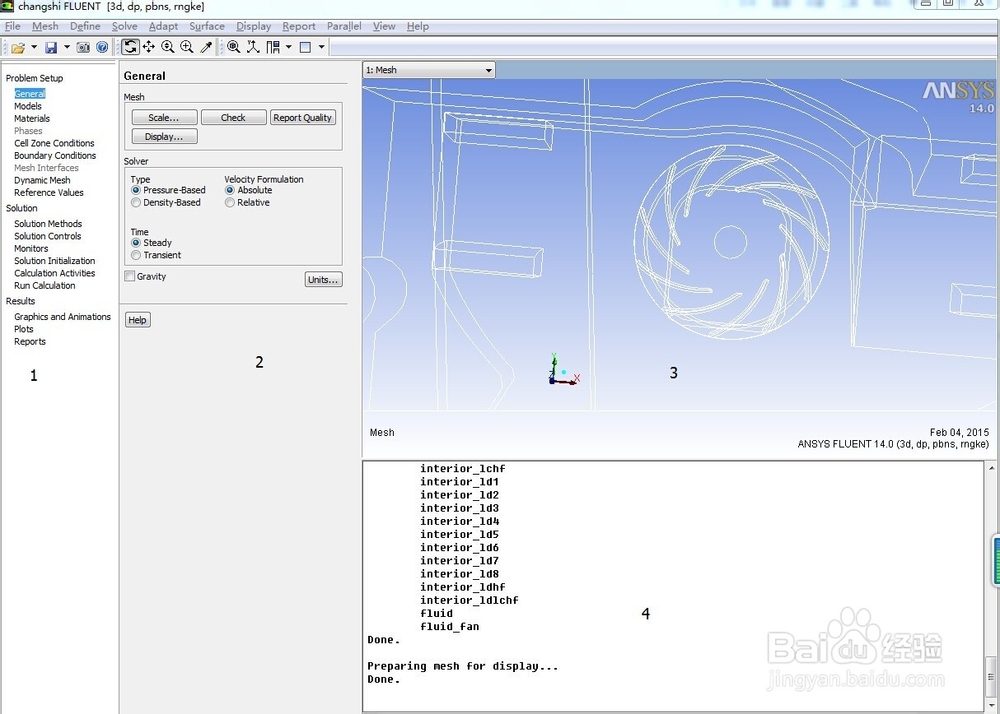Click the Display... button

tap(164, 136)
